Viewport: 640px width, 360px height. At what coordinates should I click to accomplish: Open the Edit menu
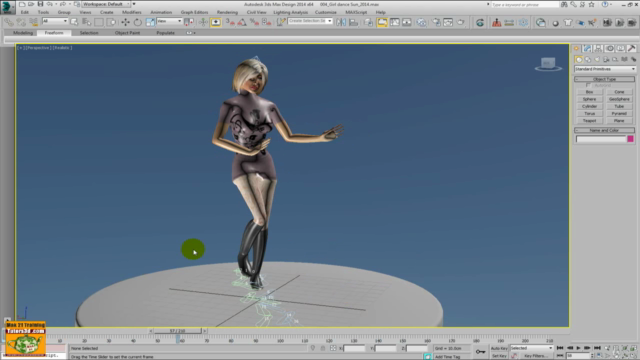click(x=25, y=12)
